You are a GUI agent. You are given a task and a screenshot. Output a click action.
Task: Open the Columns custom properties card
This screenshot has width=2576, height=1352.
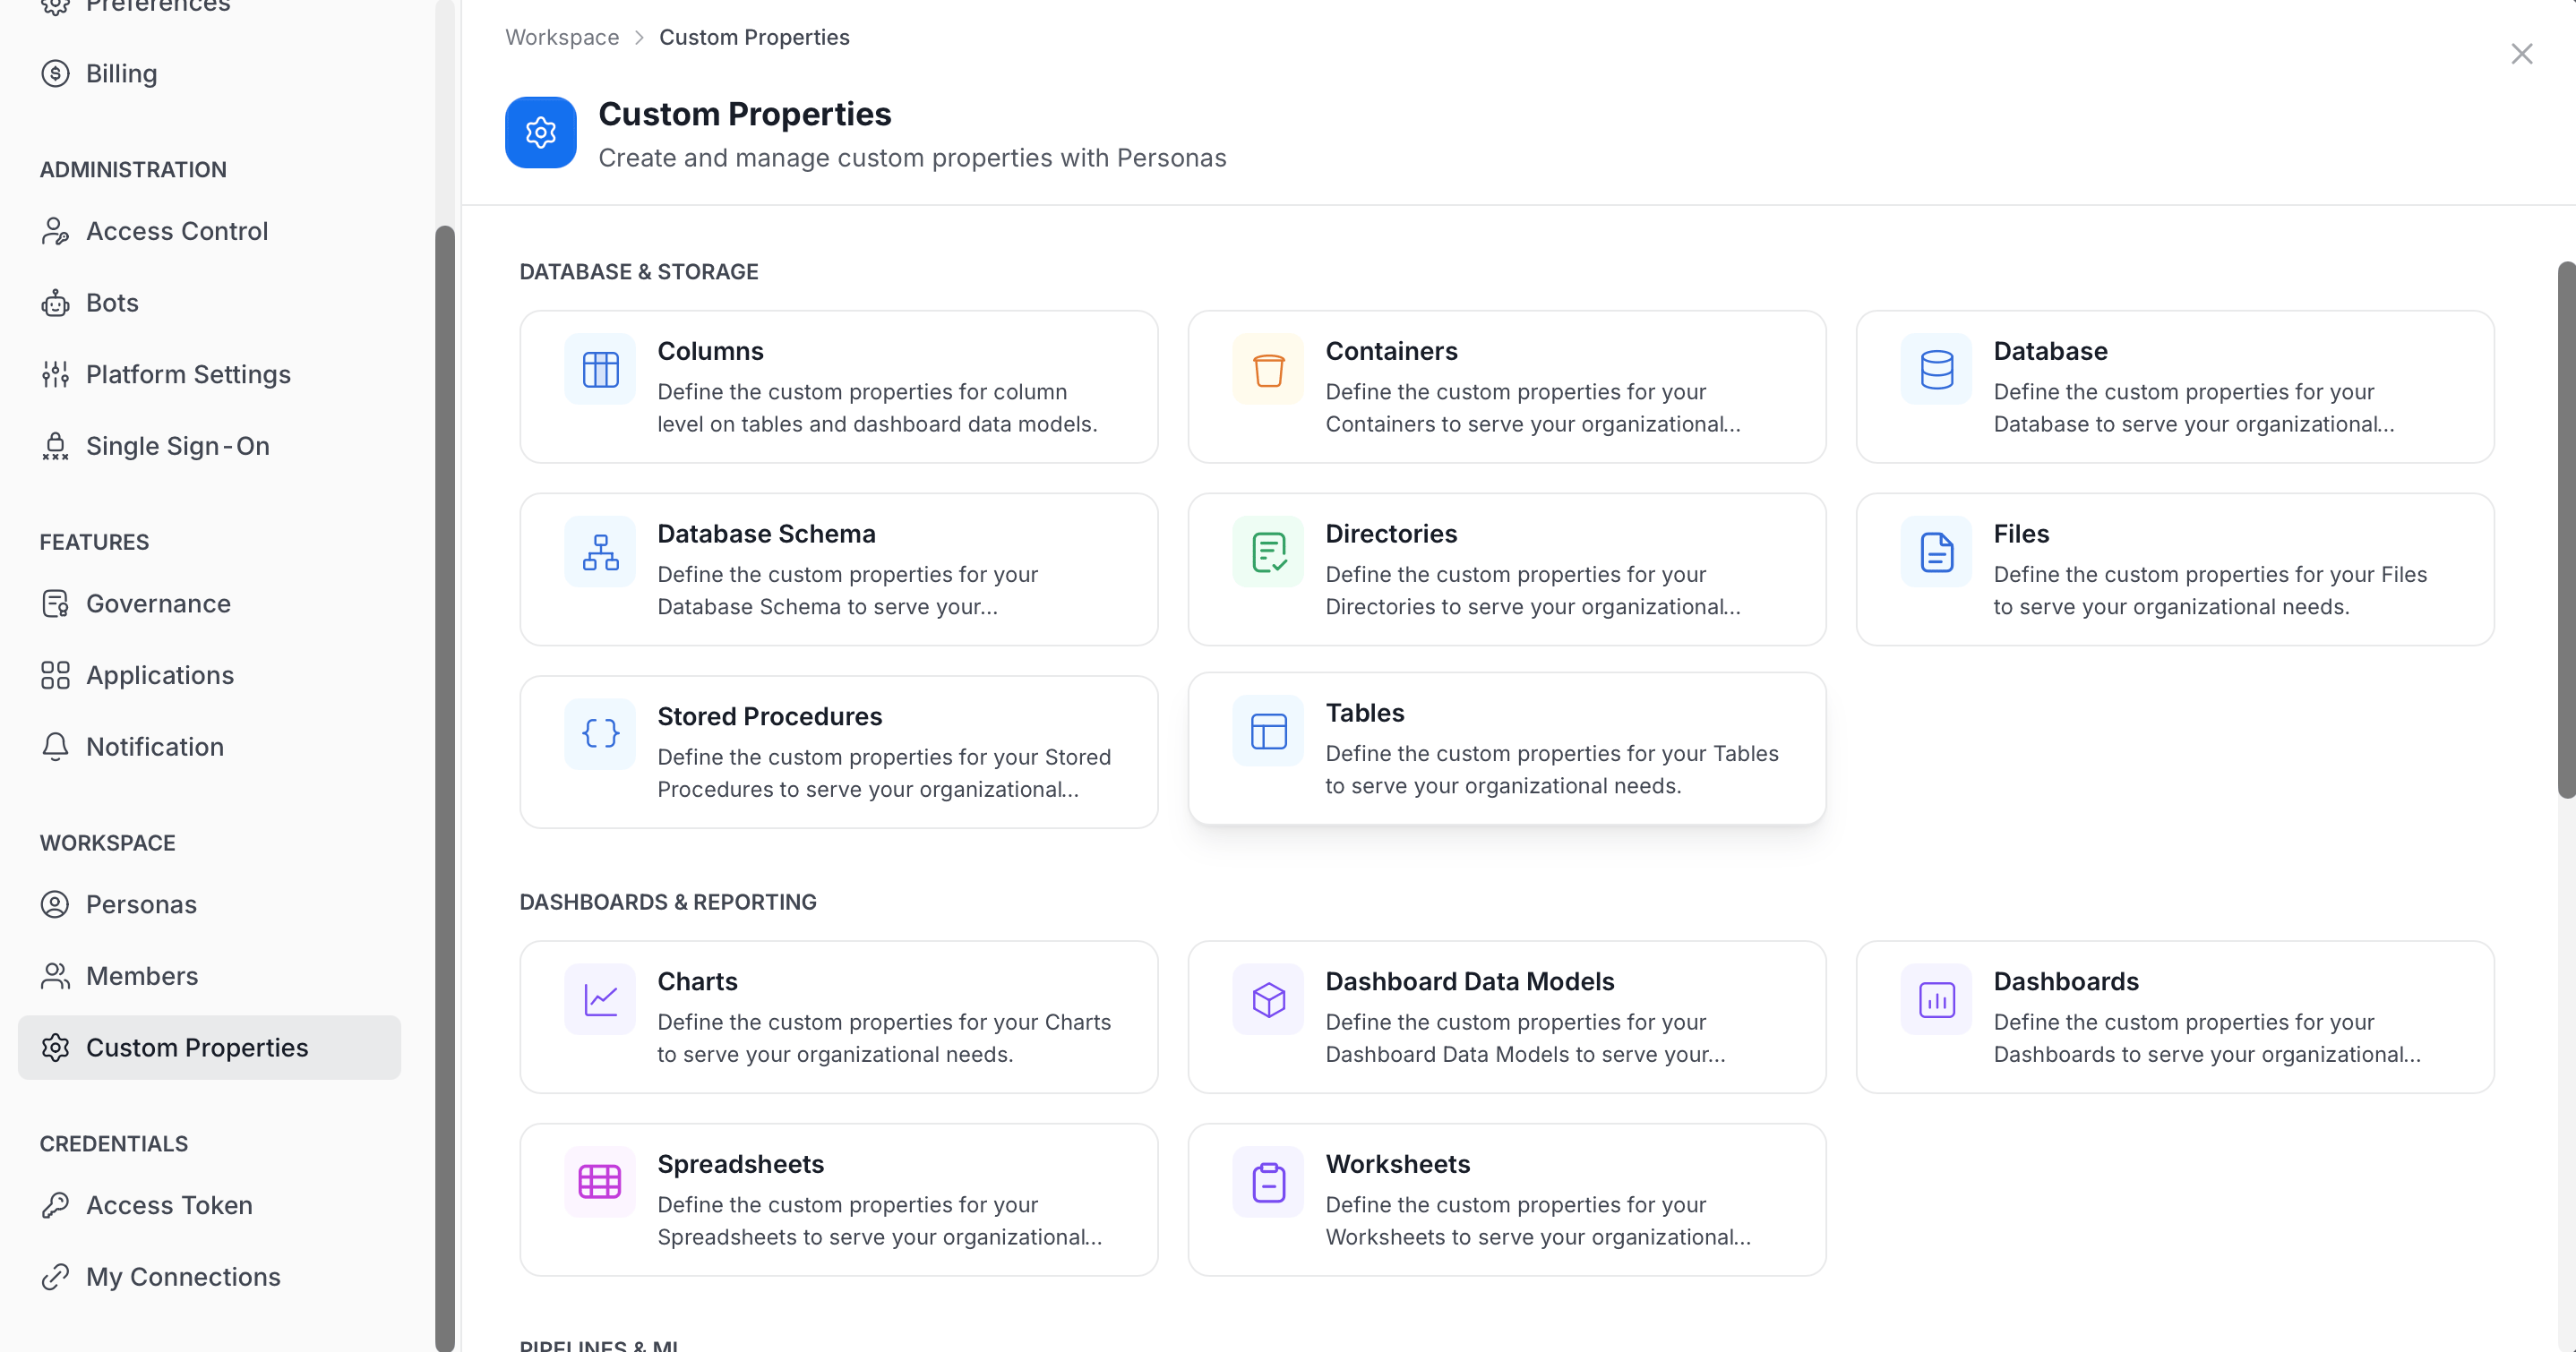[839, 387]
